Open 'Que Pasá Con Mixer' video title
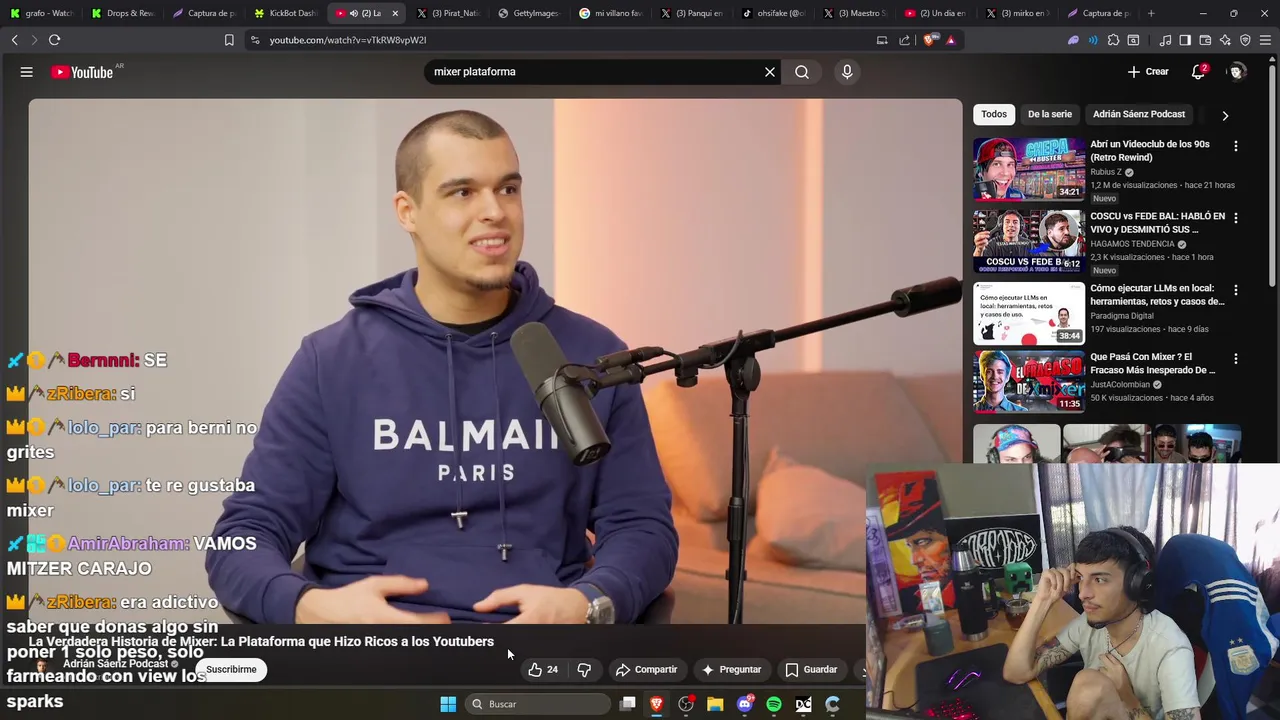This screenshot has width=1280, height=720. 1153,363
